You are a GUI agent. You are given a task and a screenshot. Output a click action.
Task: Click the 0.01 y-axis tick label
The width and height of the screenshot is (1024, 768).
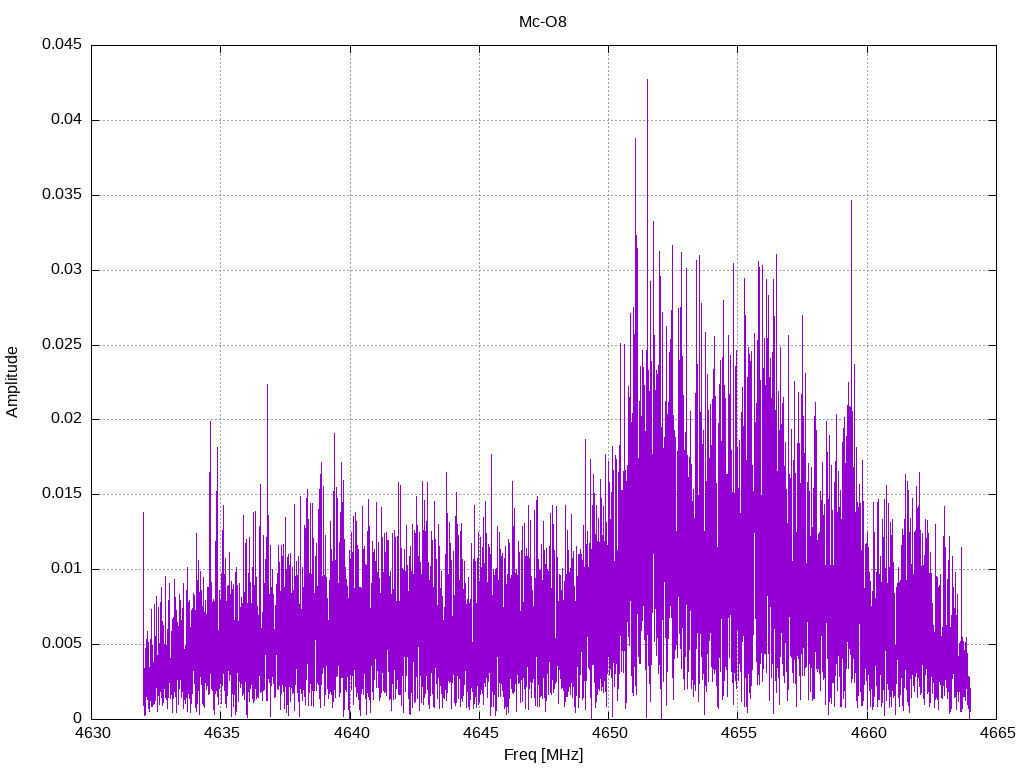point(67,568)
